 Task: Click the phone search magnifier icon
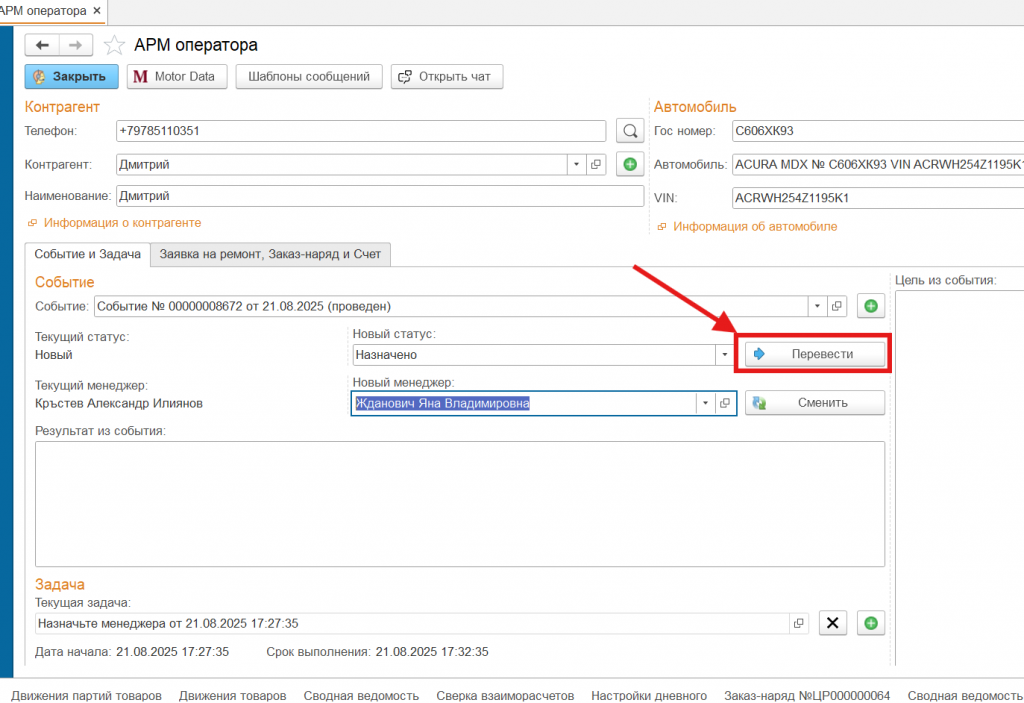[x=629, y=131]
